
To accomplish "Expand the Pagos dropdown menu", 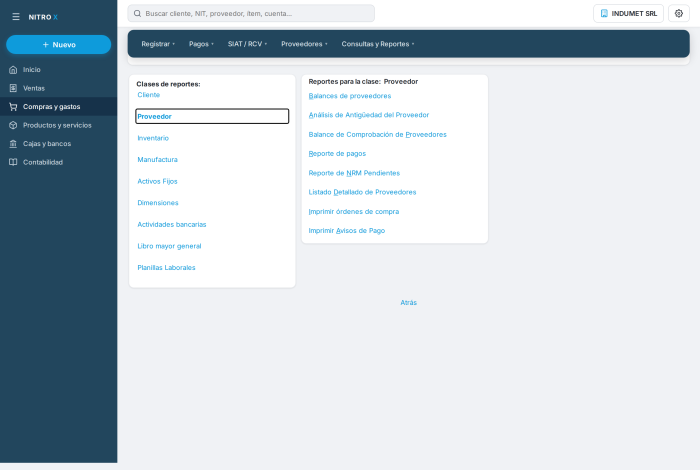I will 201,44.
